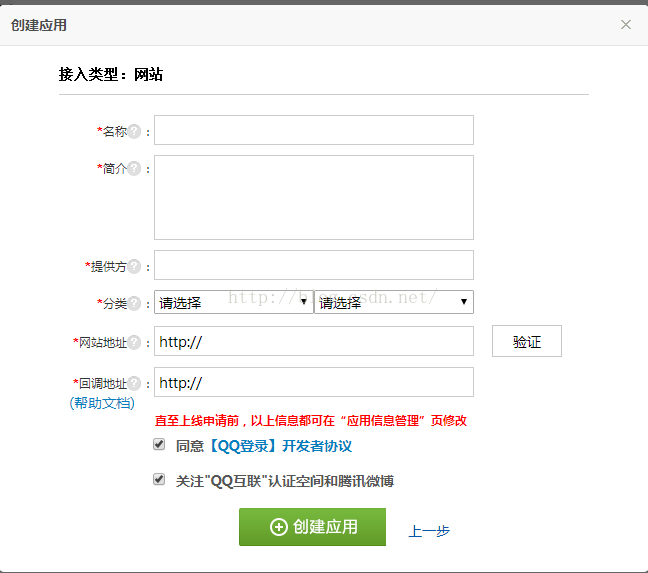Click the help icon next to 简介
This screenshot has width=648, height=573.
click(x=134, y=169)
